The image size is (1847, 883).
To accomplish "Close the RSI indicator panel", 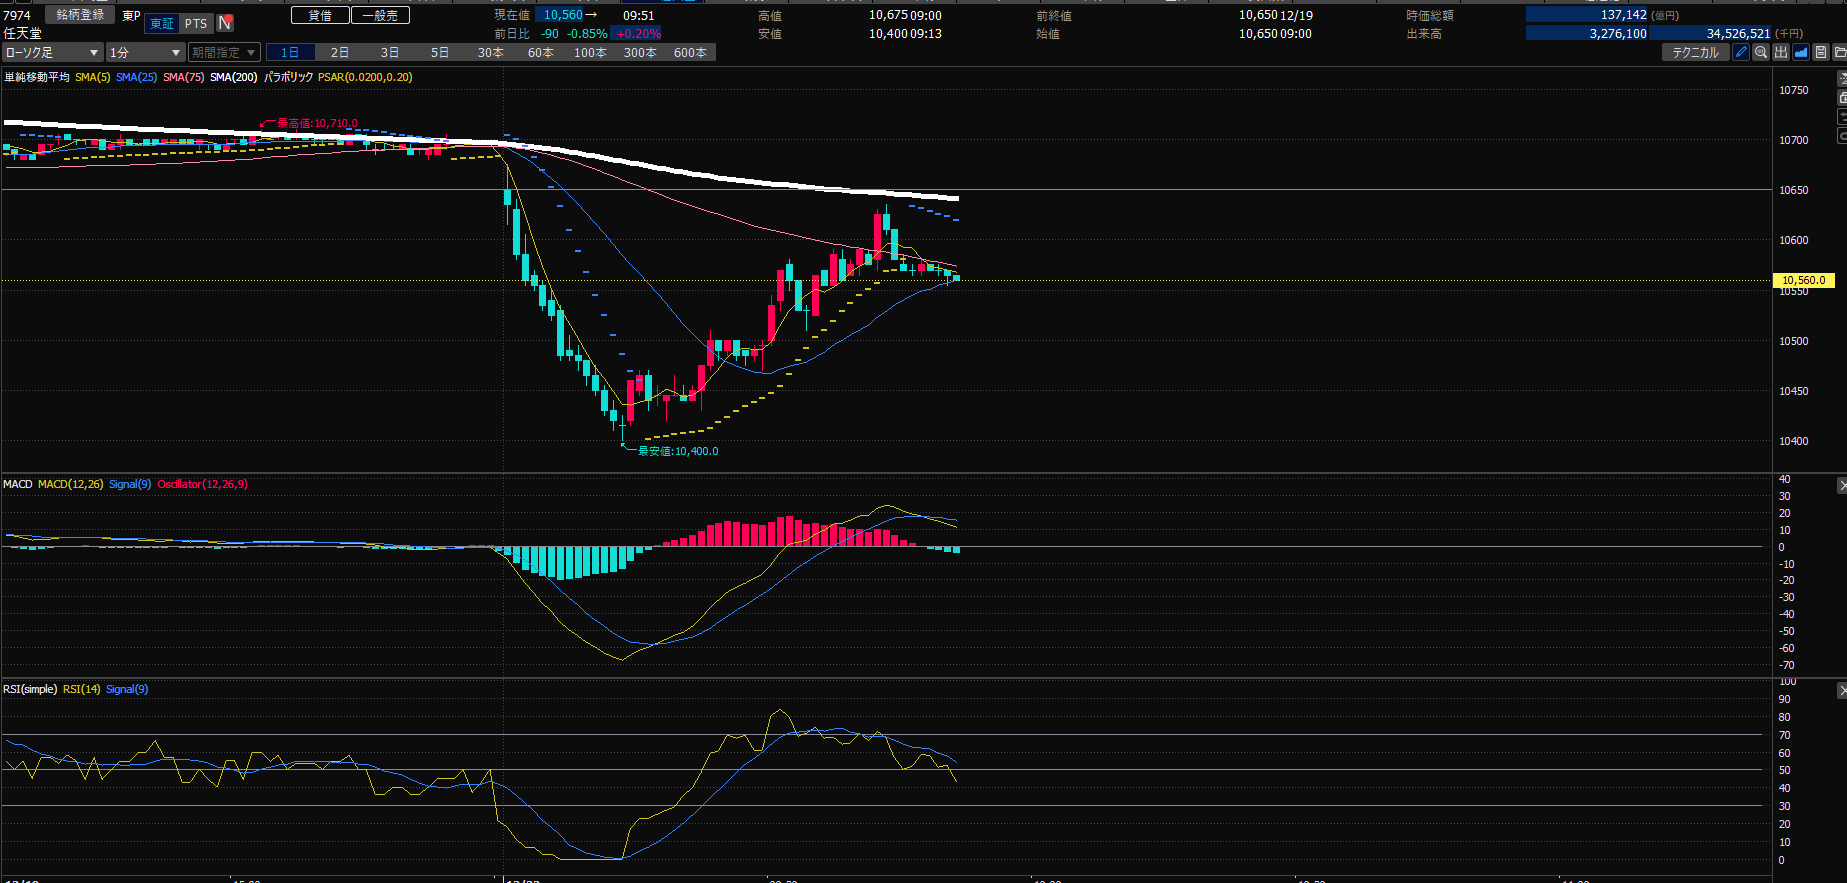I will click(x=1841, y=691).
